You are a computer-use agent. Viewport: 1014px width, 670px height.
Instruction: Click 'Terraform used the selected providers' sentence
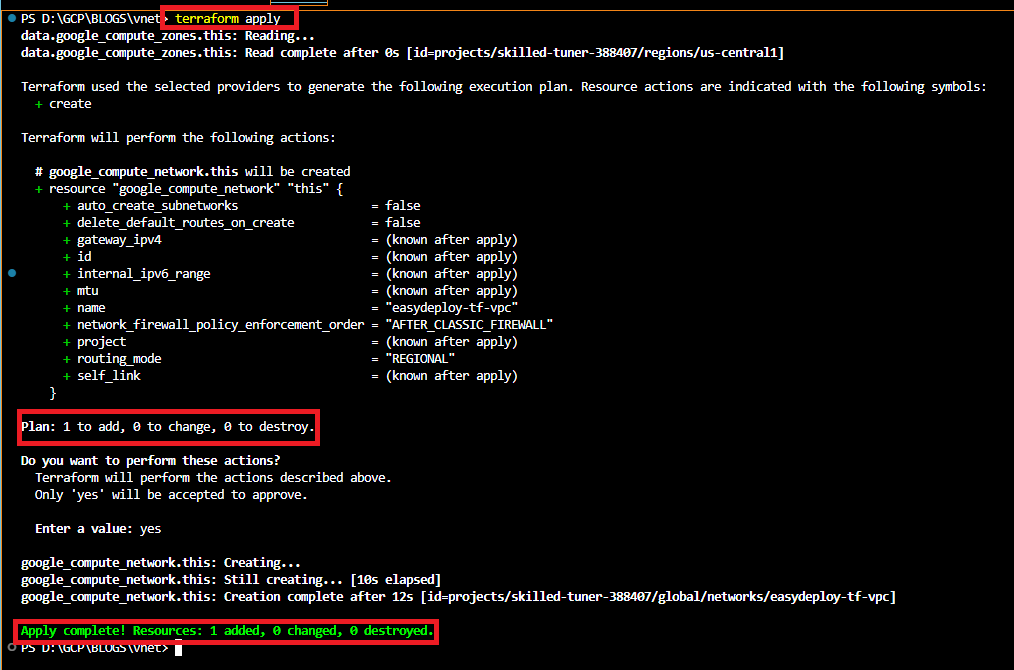(503, 87)
